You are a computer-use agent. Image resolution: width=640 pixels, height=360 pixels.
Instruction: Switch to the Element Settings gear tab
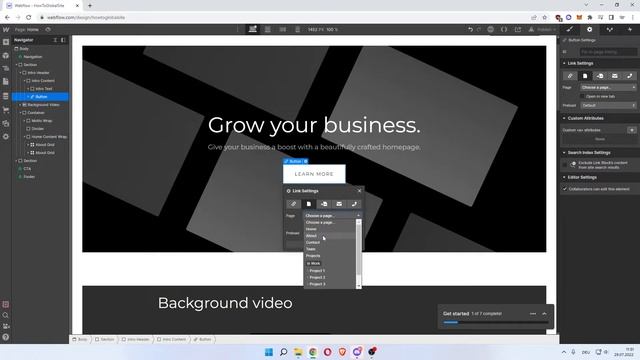click(x=589, y=29)
